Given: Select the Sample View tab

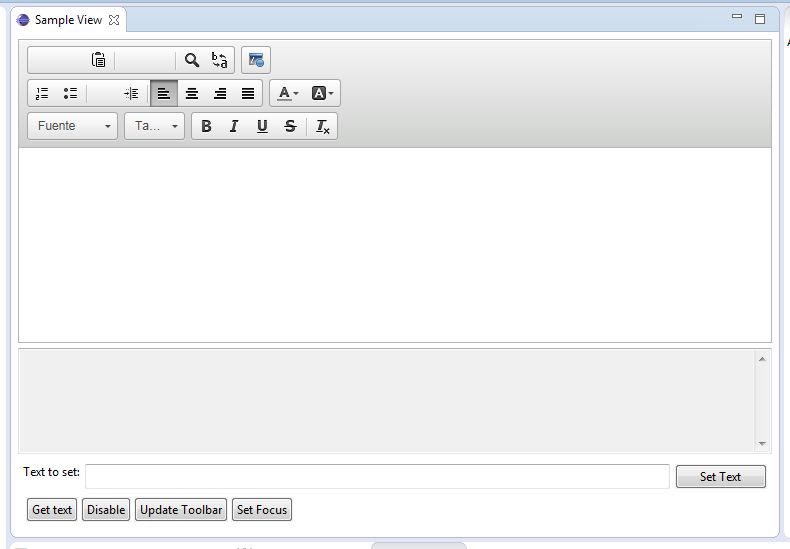Looking at the screenshot, I should 68,20.
